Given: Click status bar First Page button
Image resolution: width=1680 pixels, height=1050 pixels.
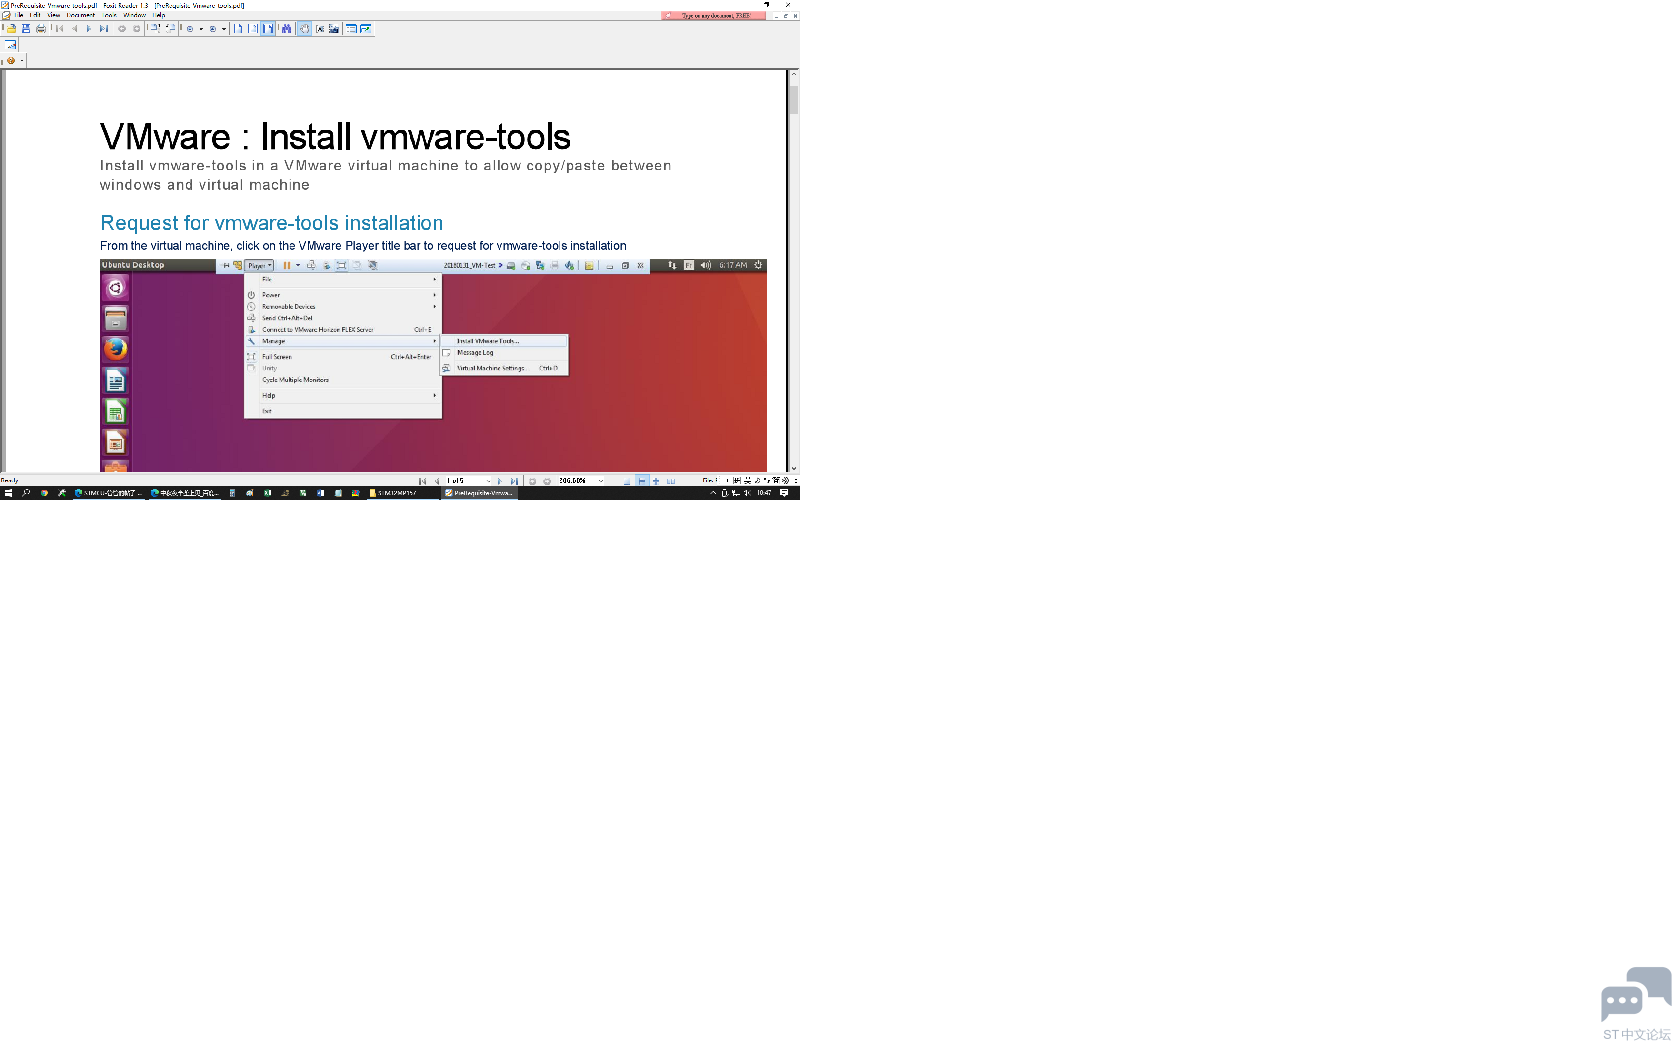Looking at the screenshot, I should coord(422,481).
